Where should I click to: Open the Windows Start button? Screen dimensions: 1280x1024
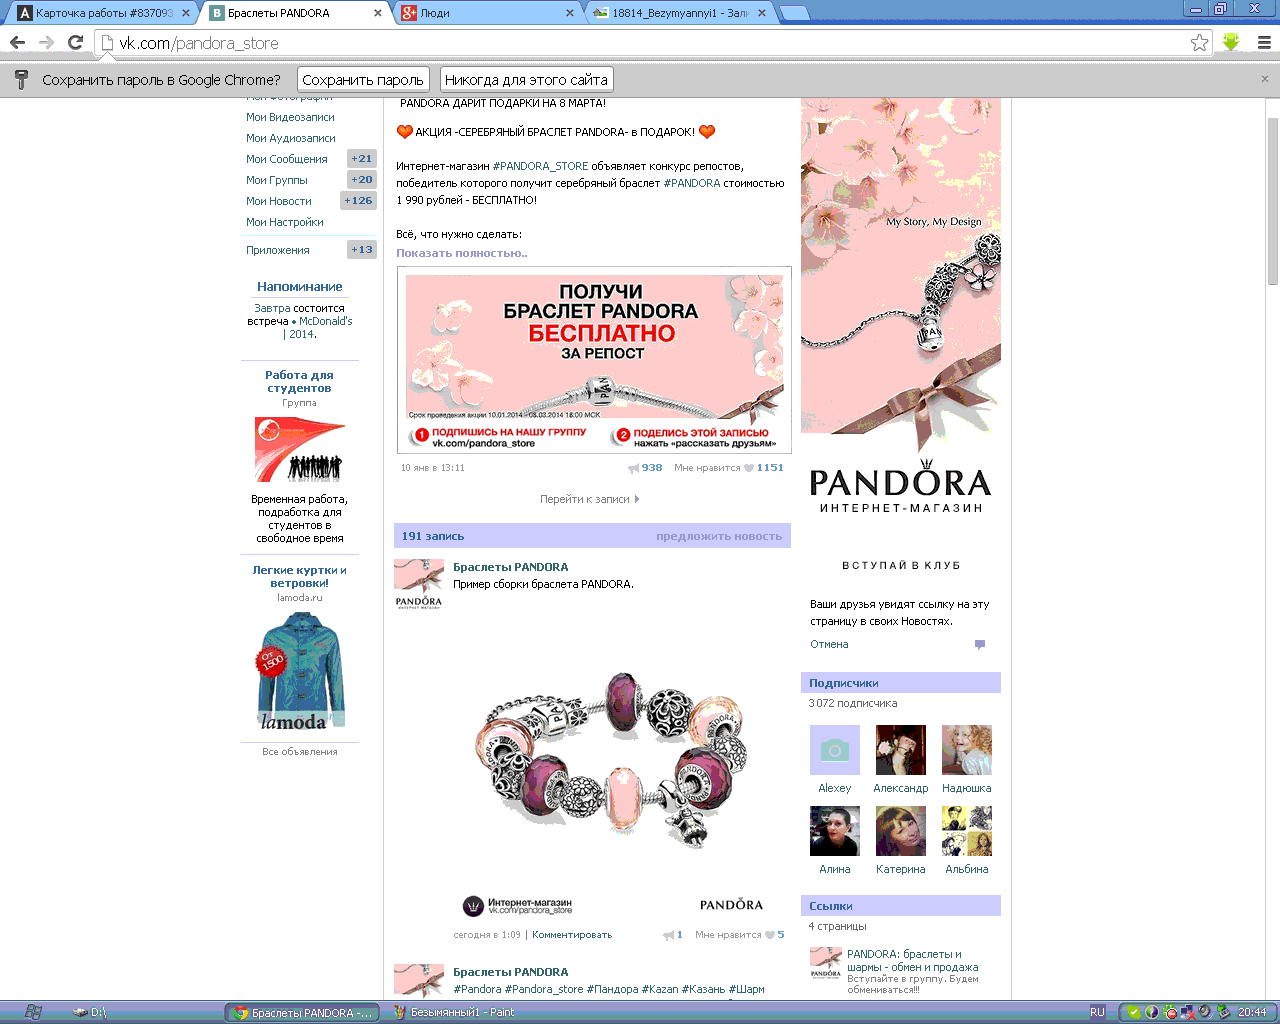[33, 1012]
